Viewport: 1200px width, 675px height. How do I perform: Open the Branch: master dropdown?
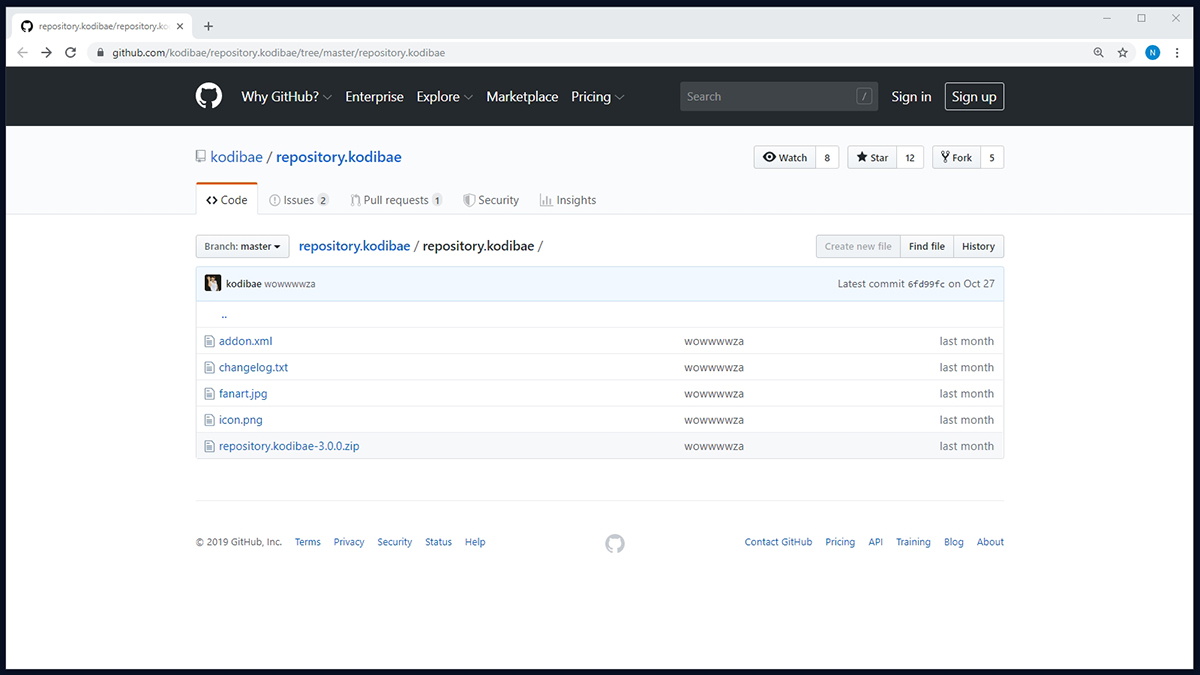tap(242, 246)
